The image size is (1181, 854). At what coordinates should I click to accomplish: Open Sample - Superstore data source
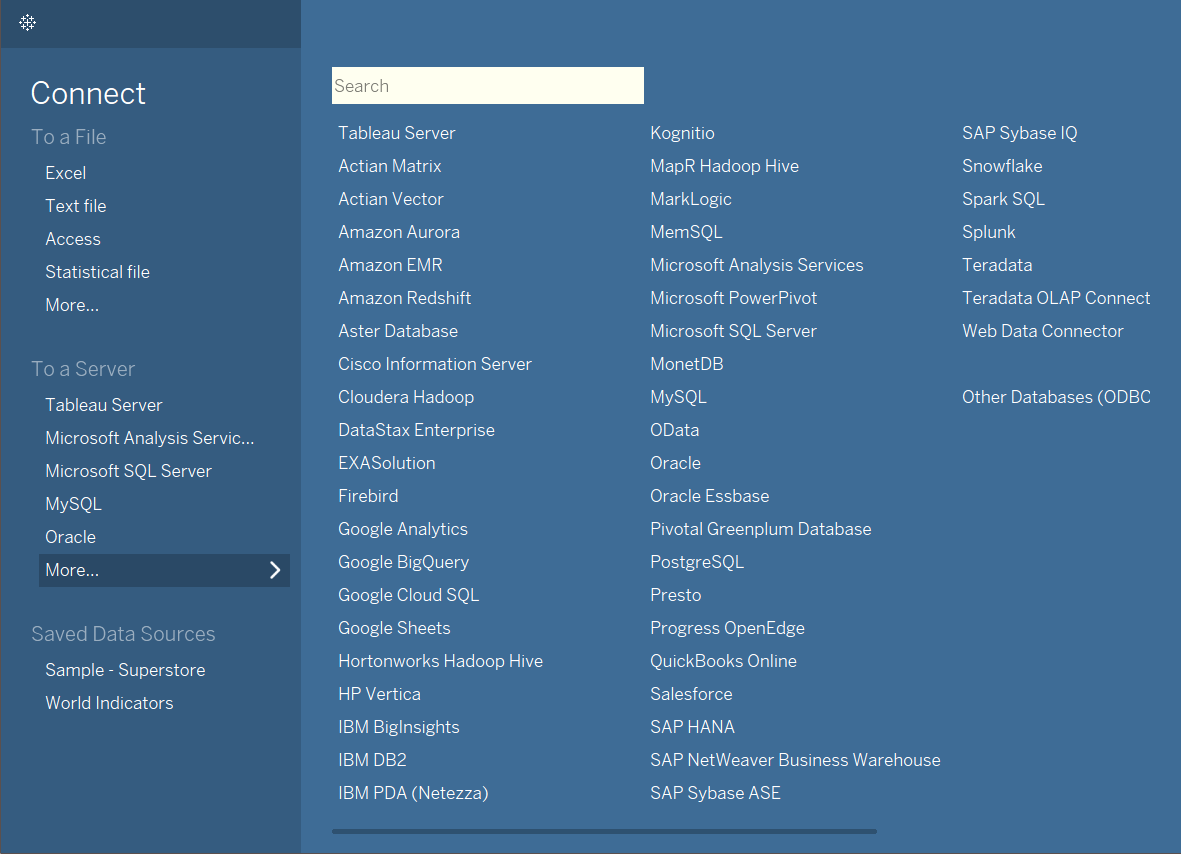[125, 669]
